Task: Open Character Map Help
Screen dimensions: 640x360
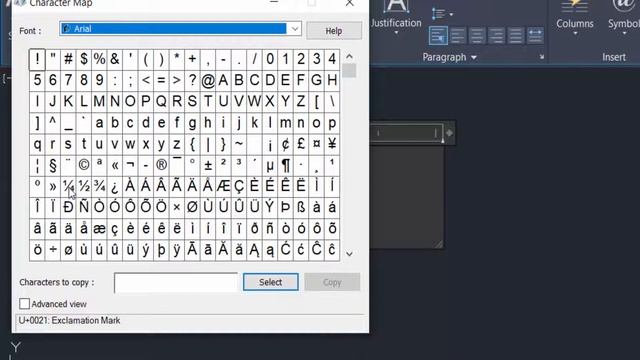Action: (334, 31)
